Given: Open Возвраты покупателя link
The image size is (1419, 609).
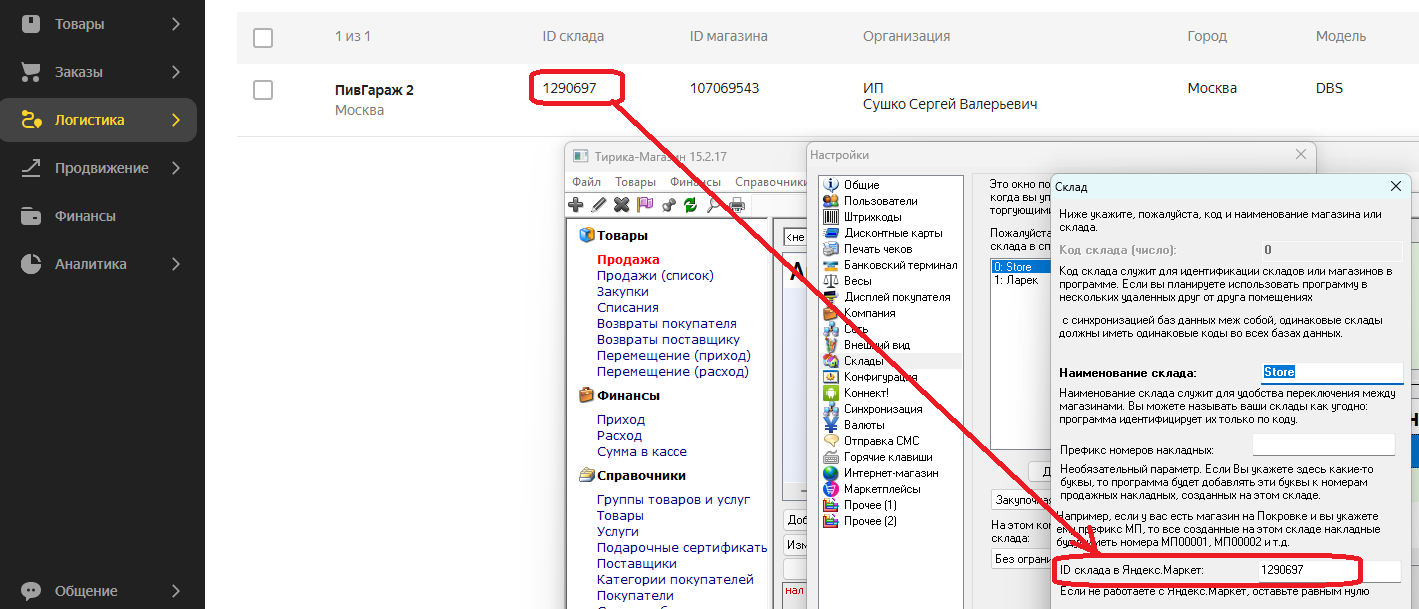Looking at the screenshot, I should 667,323.
